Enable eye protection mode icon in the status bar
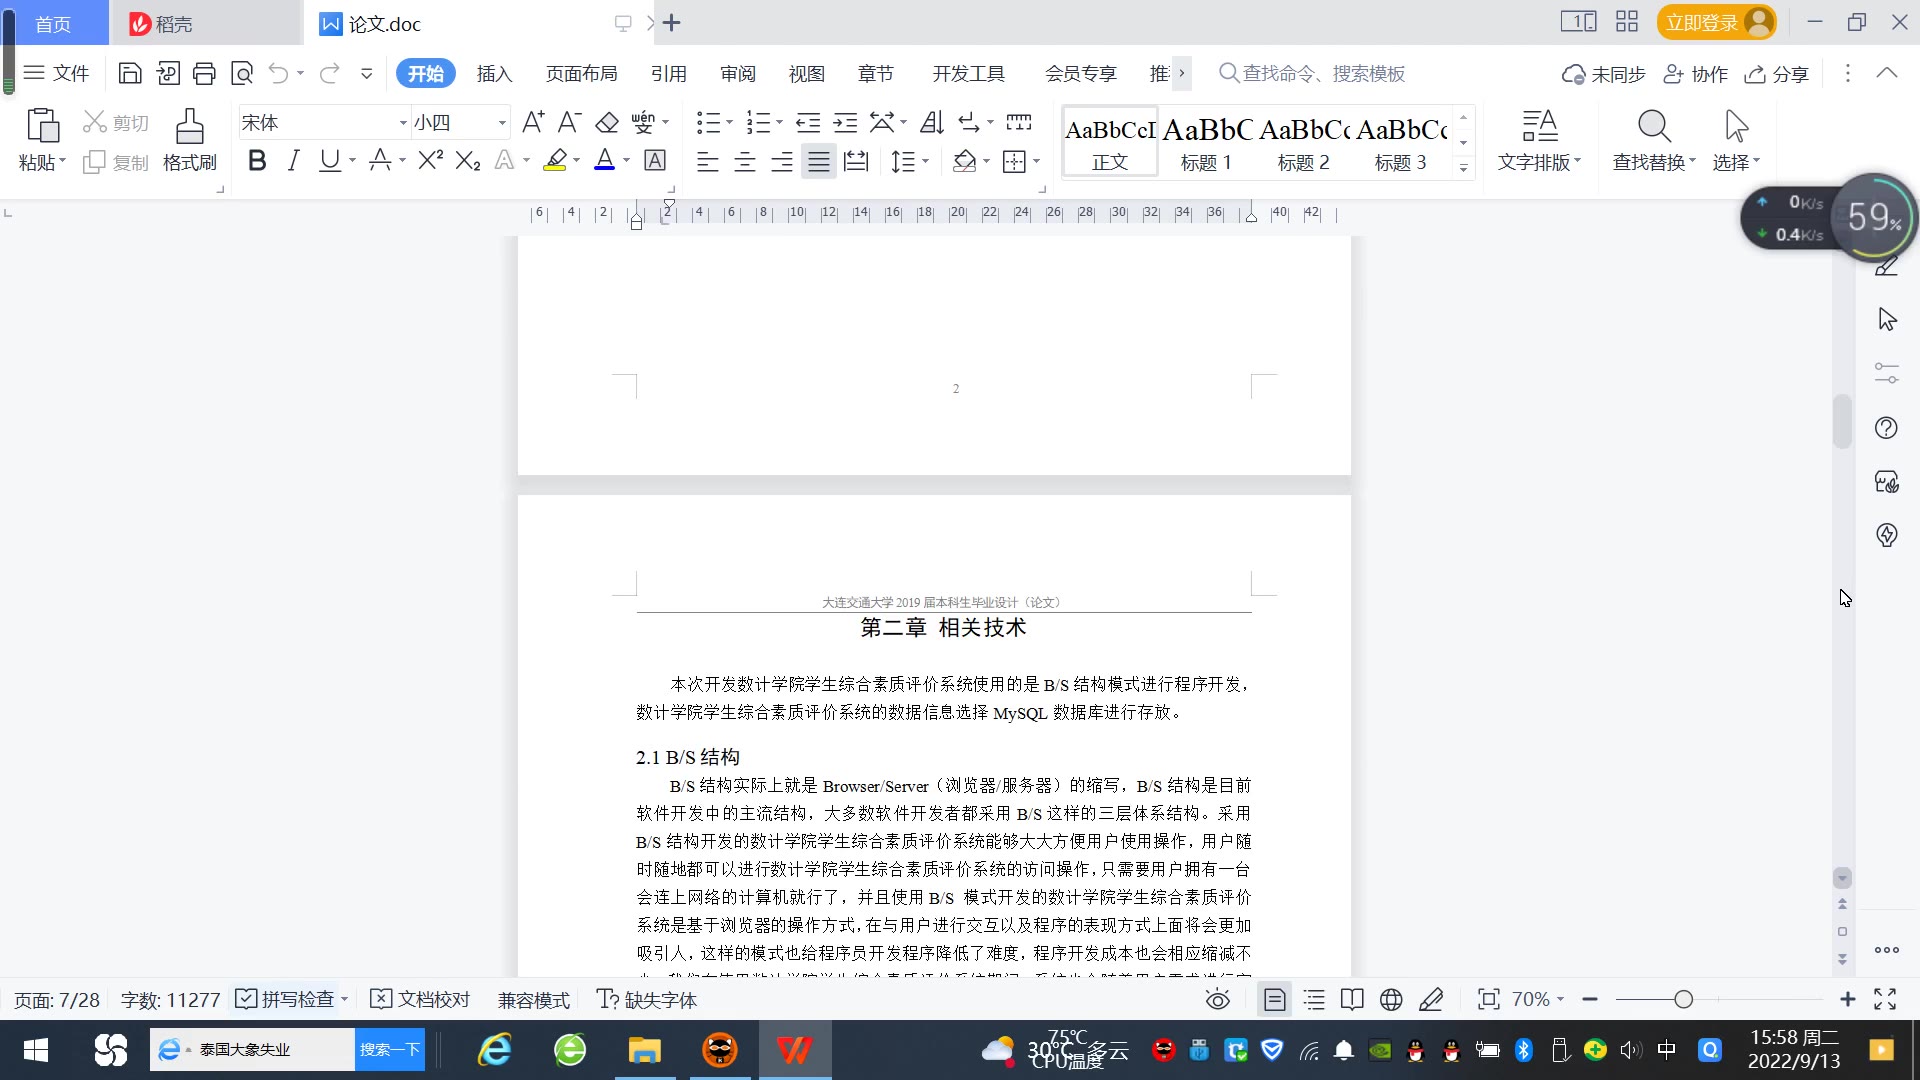 [x=1217, y=1000]
